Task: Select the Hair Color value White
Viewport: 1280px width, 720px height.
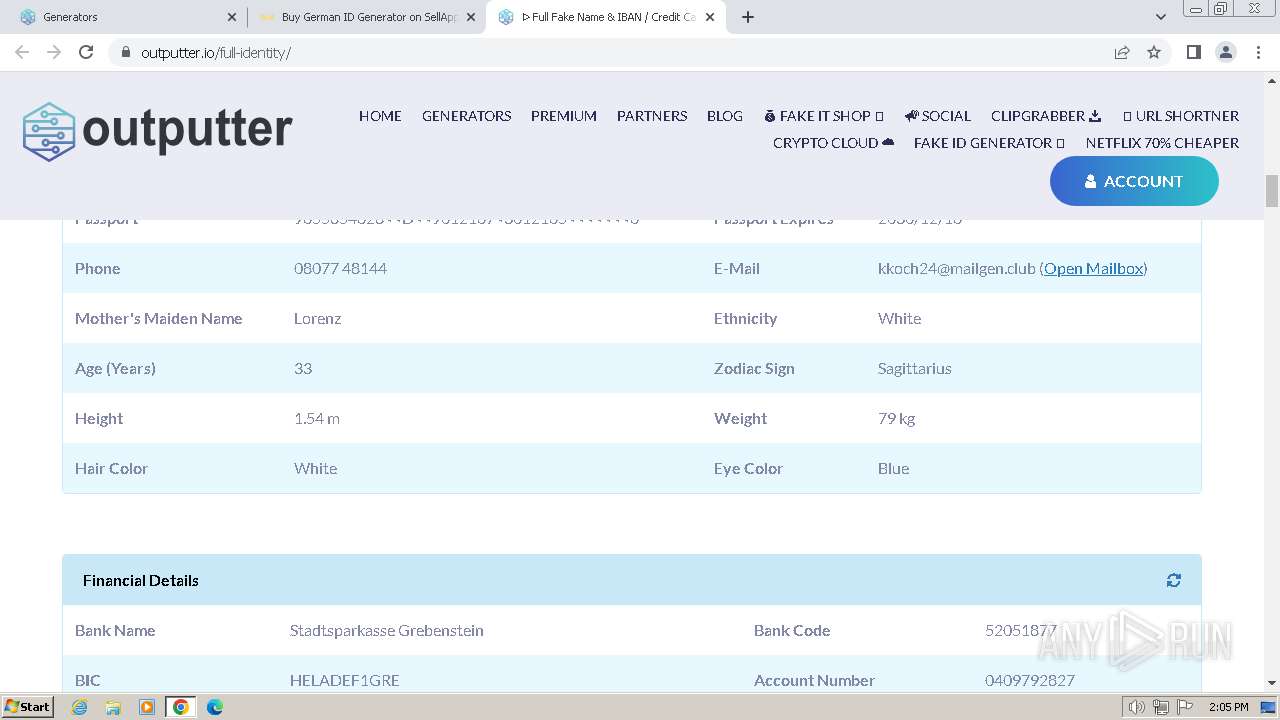Action: point(315,468)
